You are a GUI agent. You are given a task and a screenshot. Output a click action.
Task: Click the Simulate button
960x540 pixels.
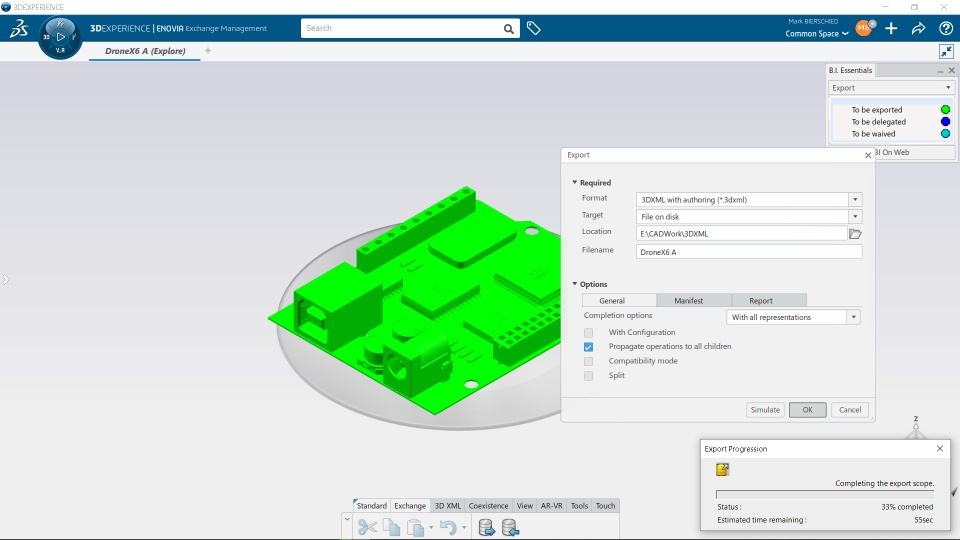[x=765, y=410]
